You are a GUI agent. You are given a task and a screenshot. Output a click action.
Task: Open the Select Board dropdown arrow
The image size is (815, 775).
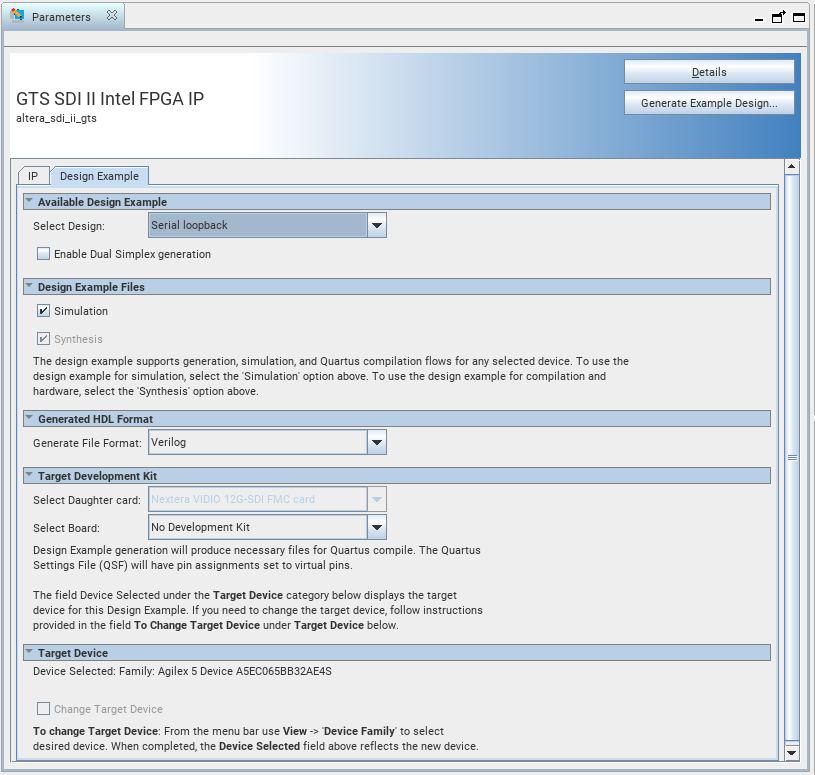[x=377, y=528]
